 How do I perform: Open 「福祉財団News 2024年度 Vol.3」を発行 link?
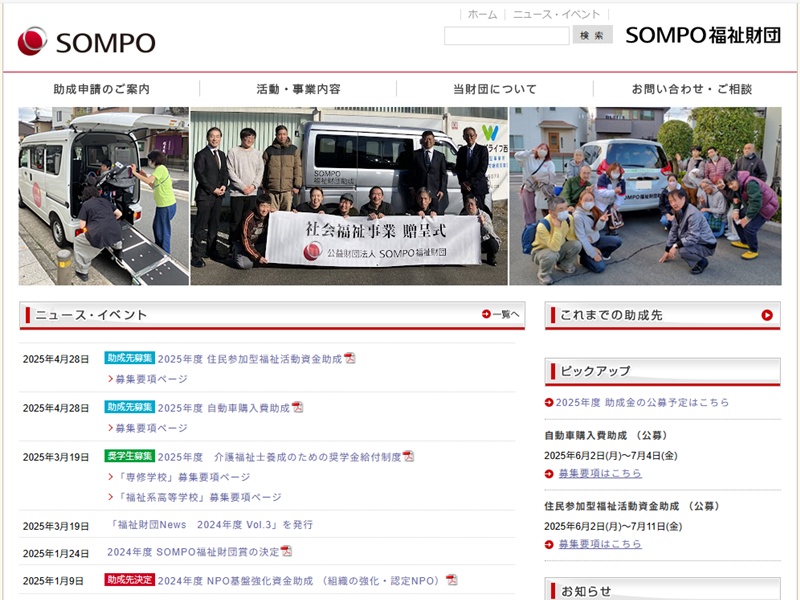click(x=210, y=524)
